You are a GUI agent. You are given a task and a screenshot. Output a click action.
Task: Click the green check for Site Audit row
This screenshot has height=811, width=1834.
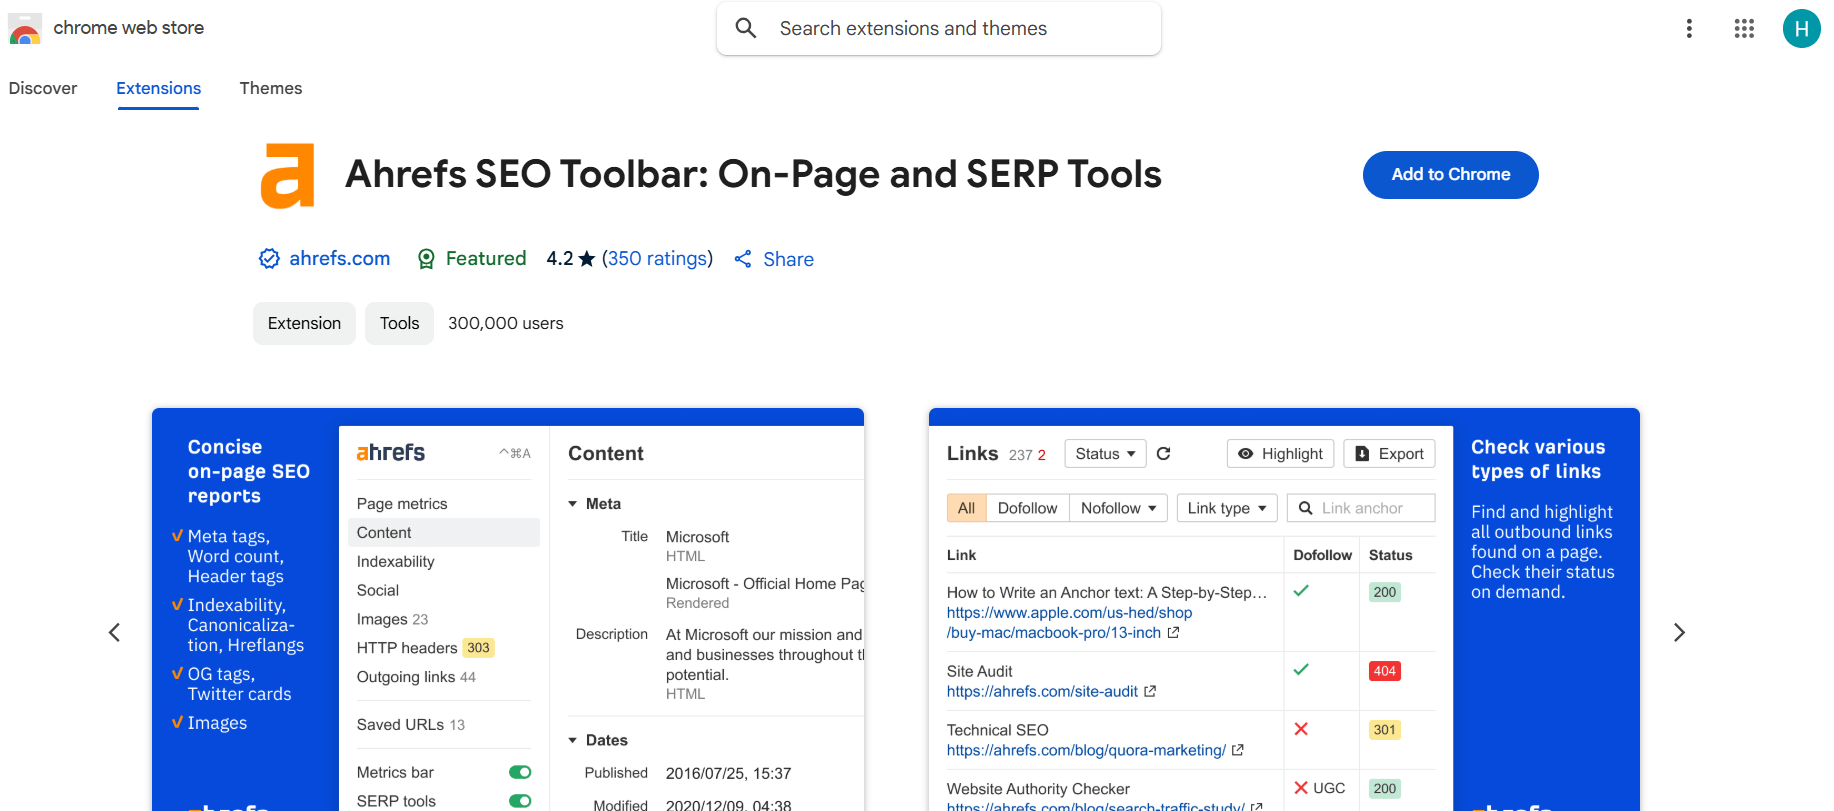tap(1301, 670)
